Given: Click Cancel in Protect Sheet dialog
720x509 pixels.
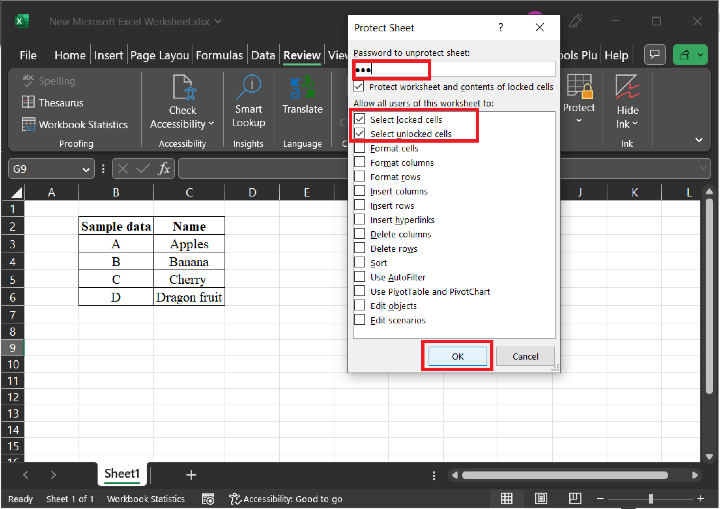Looking at the screenshot, I should click(x=525, y=356).
